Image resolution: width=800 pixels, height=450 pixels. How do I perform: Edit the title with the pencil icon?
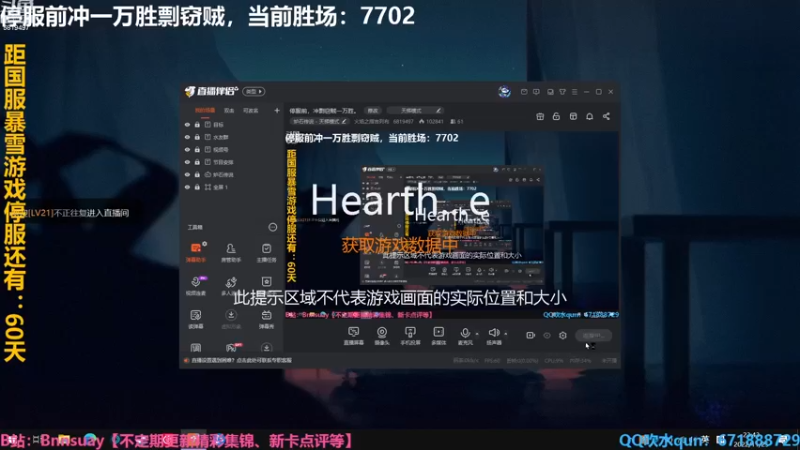click(438, 110)
